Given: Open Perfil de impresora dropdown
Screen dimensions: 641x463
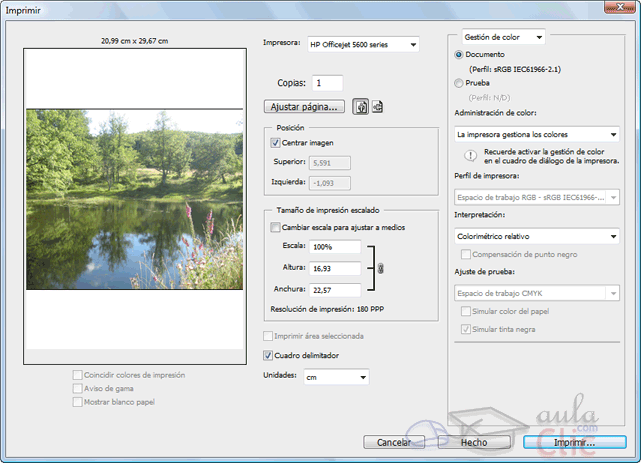Looking at the screenshot, I should (537, 197).
